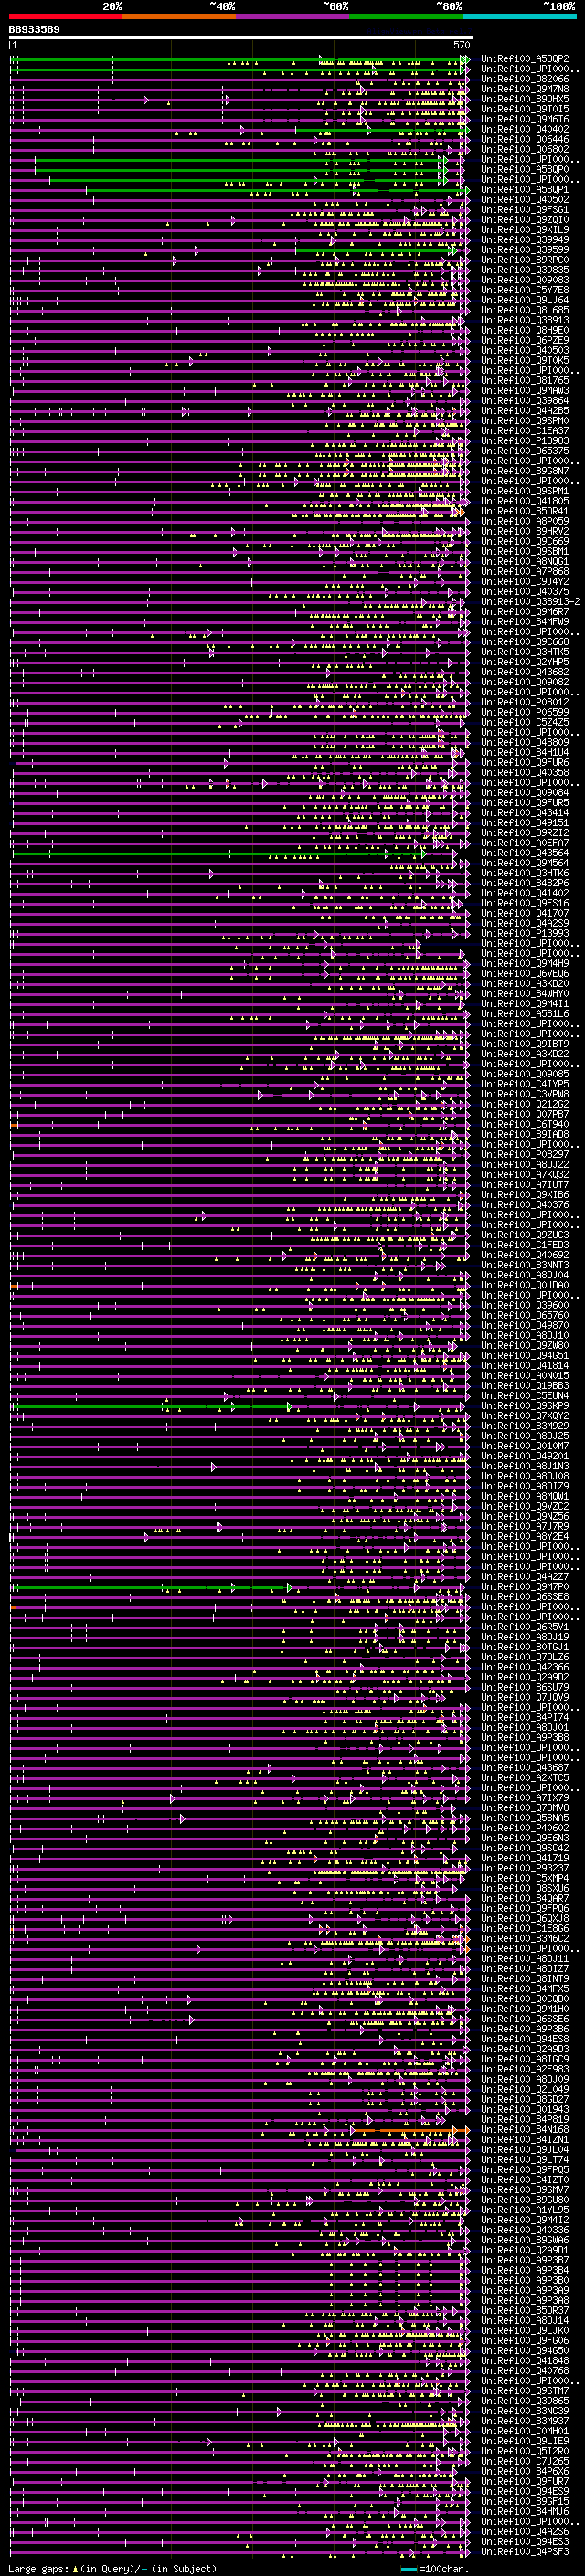Click hit label UniRef100_C0MH01
The image size is (585, 2576).
(x=525, y=2431)
